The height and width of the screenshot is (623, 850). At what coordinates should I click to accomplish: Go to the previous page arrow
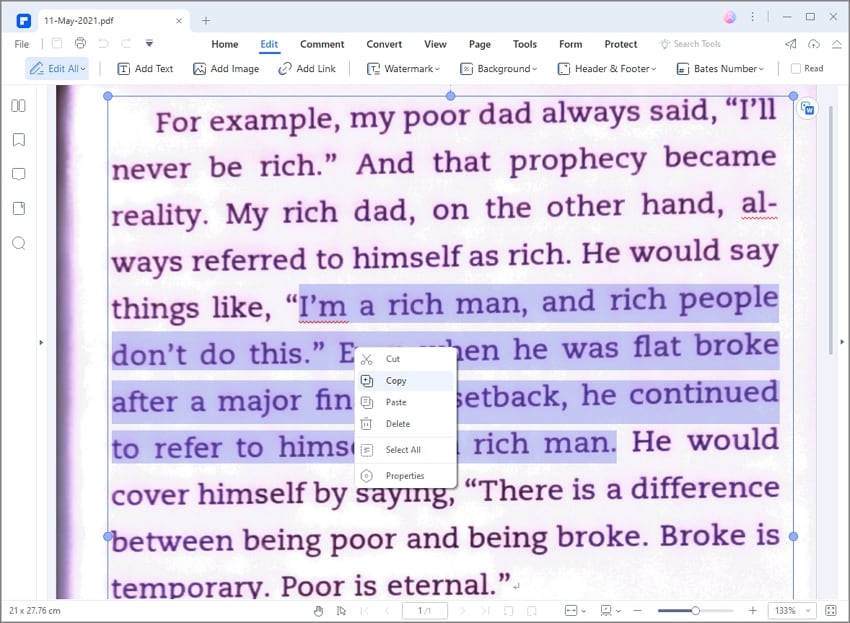click(x=387, y=611)
